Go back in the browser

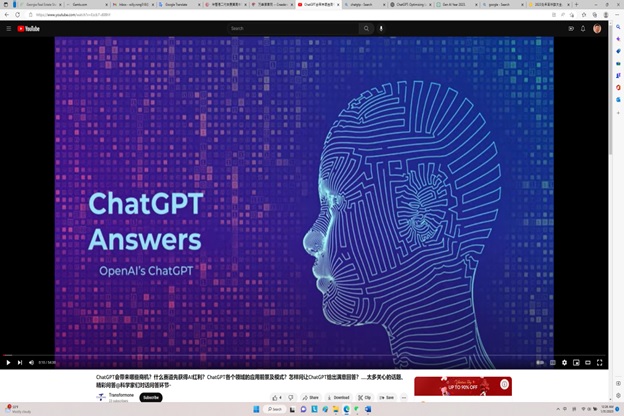pos(7,15)
